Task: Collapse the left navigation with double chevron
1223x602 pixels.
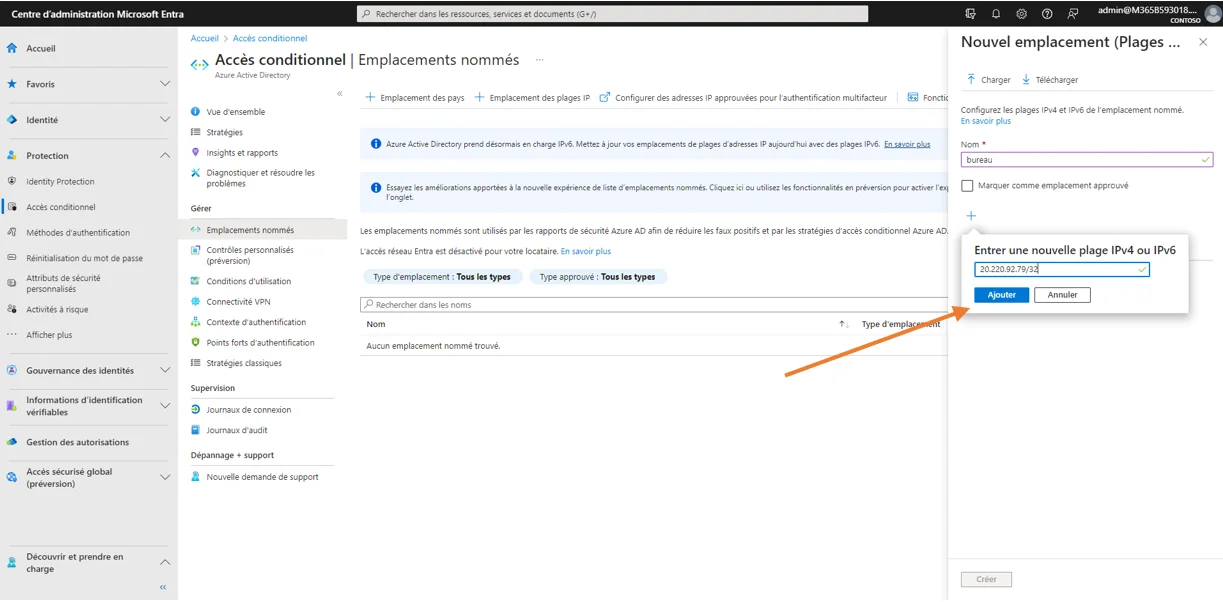Action: point(163,587)
